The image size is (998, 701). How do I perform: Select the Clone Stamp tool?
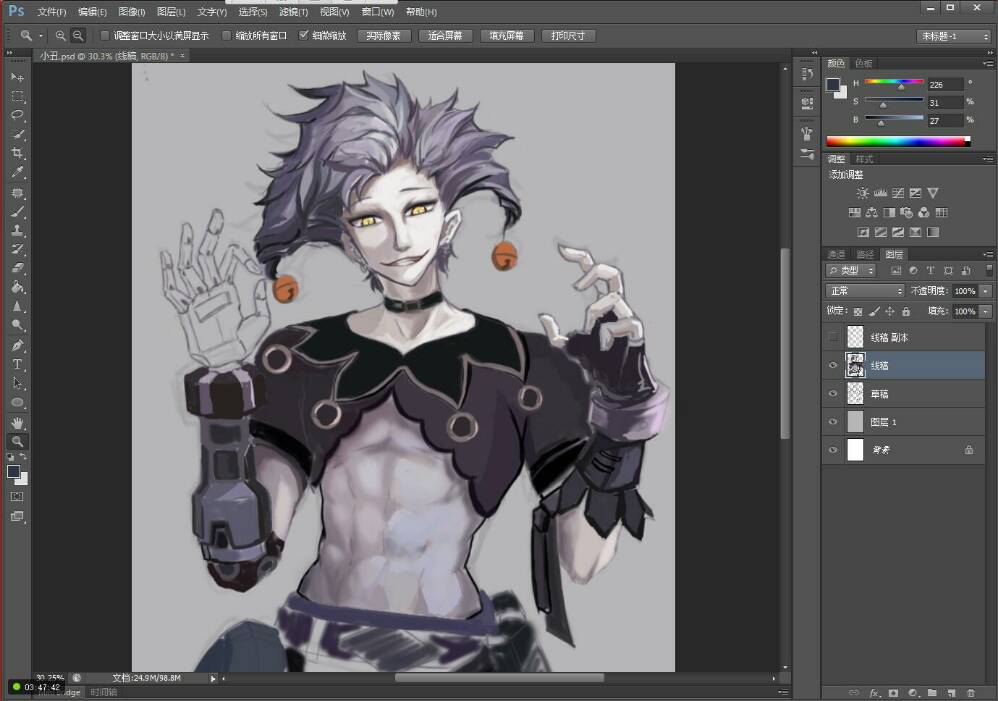17,230
